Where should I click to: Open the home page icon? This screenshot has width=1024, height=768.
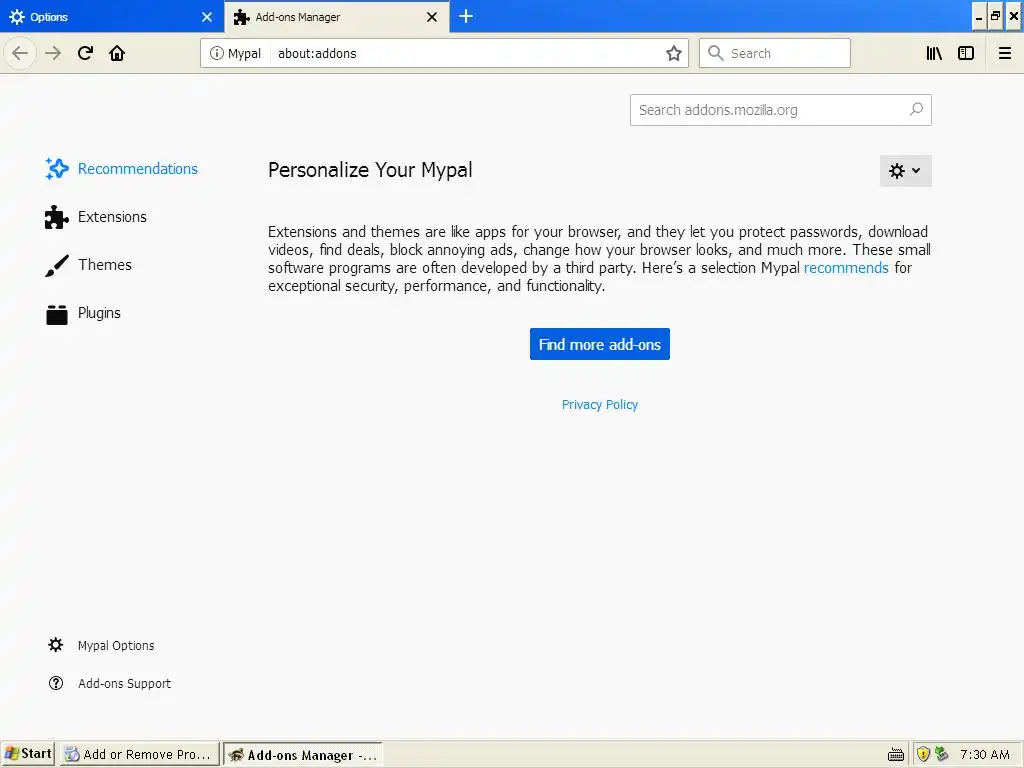pos(117,53)
